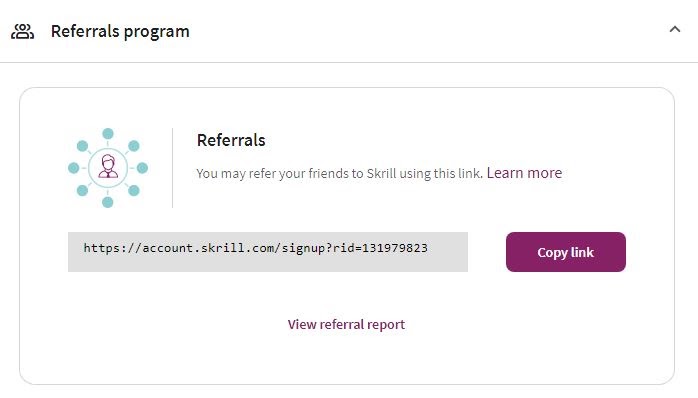Screen dimensions: 698x398
Task: Collapse the Referrals program section chevron
Action: 675,30
